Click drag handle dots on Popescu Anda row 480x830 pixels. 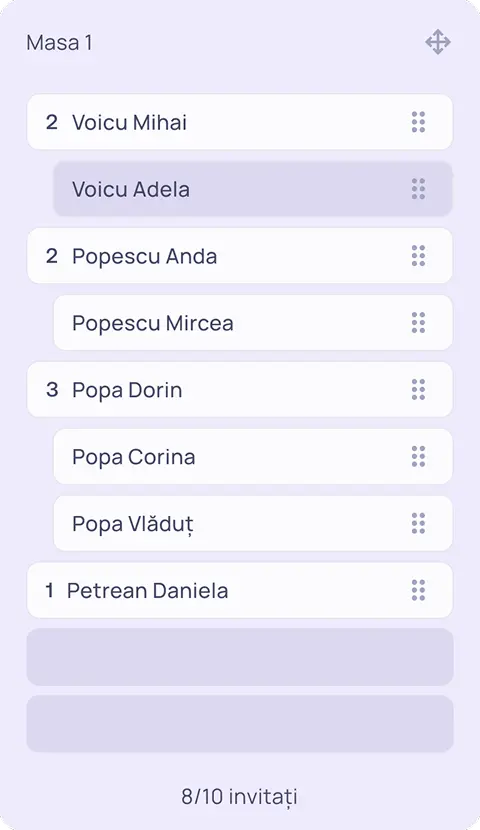point(418,256)
